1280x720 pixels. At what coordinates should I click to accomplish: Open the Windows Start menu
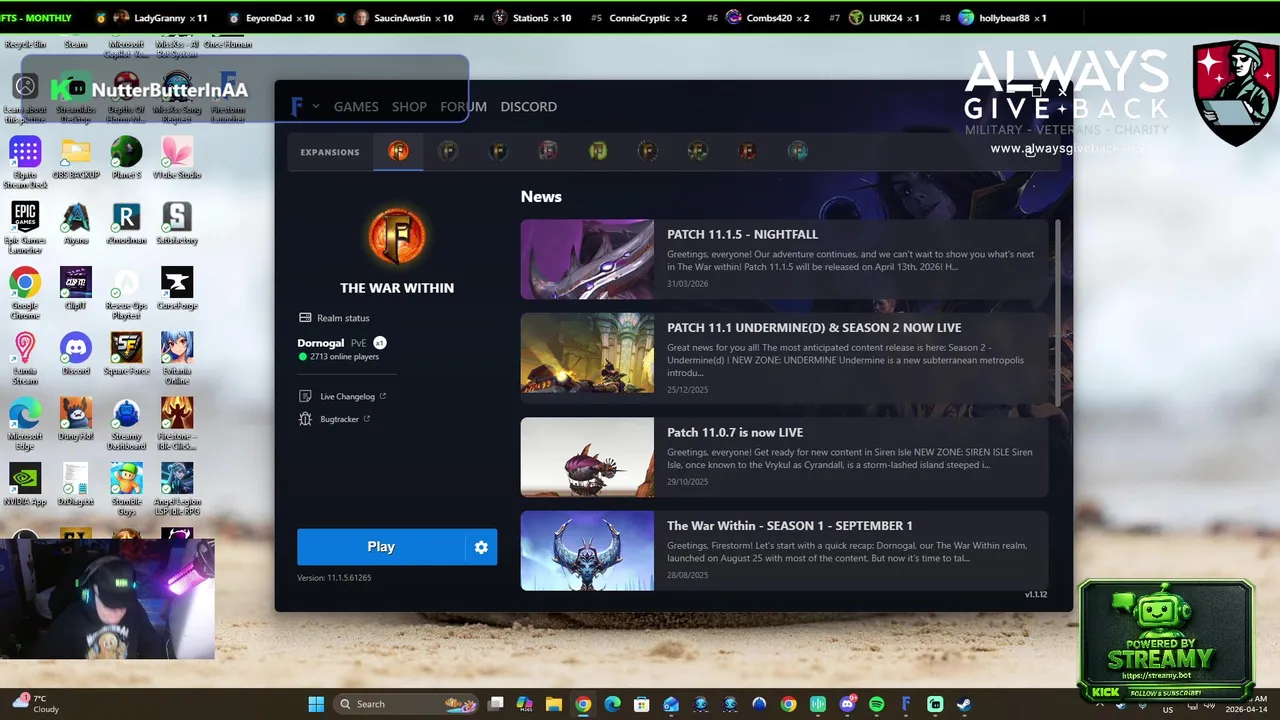[x=316, y=704]
